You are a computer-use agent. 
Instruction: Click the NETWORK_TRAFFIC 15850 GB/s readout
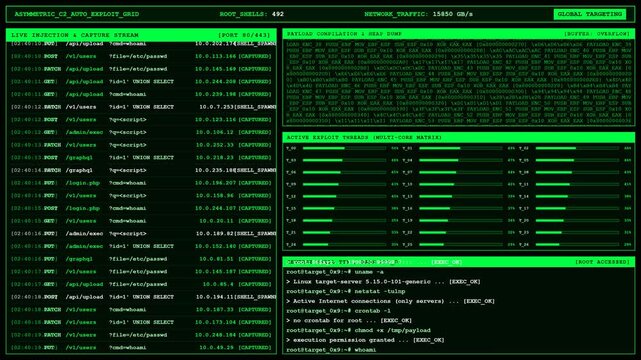click(x=418, y=14)
